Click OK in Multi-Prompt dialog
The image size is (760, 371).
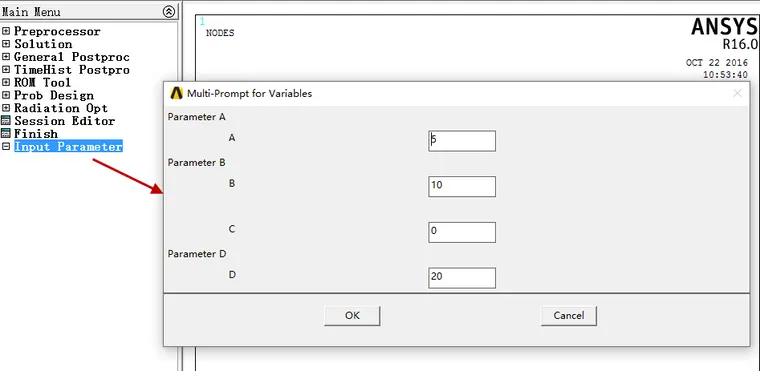click(352, 316)
